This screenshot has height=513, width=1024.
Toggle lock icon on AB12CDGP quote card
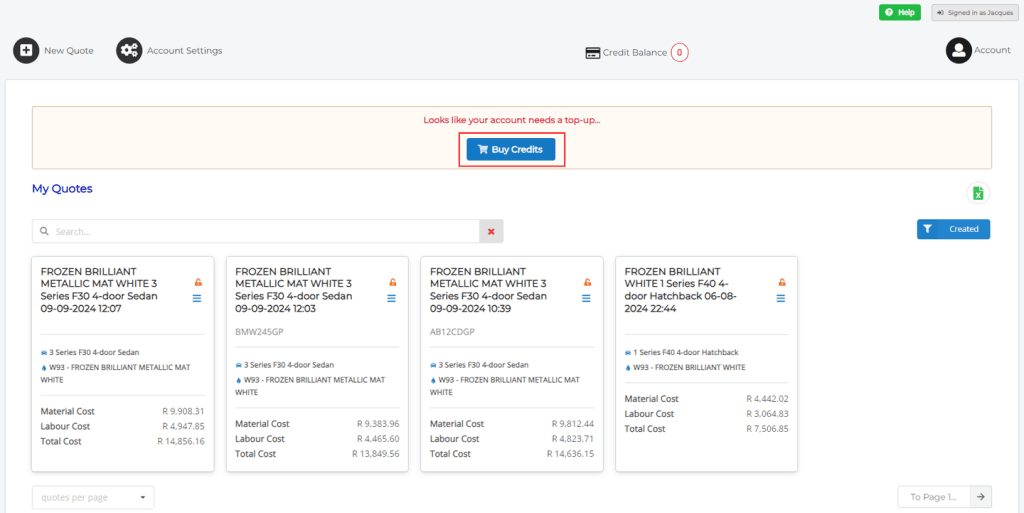[587, 283]
